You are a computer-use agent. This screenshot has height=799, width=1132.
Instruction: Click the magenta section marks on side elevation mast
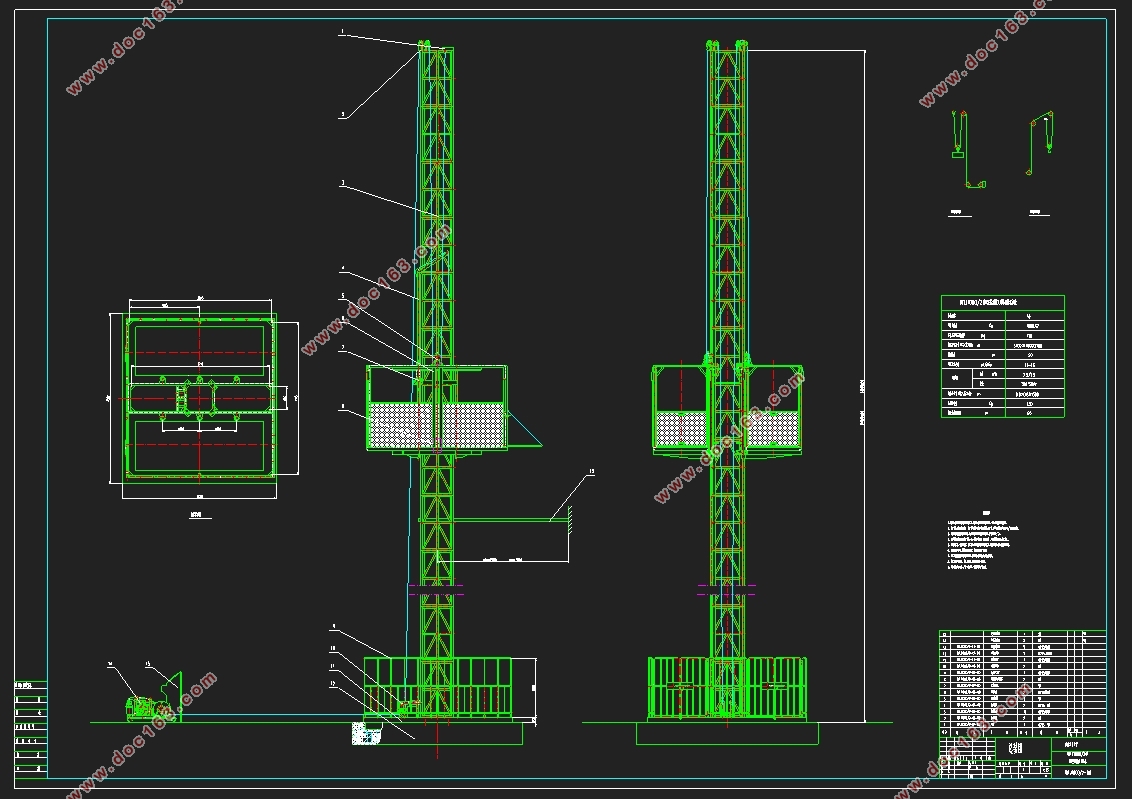click(x=436, y=590)
